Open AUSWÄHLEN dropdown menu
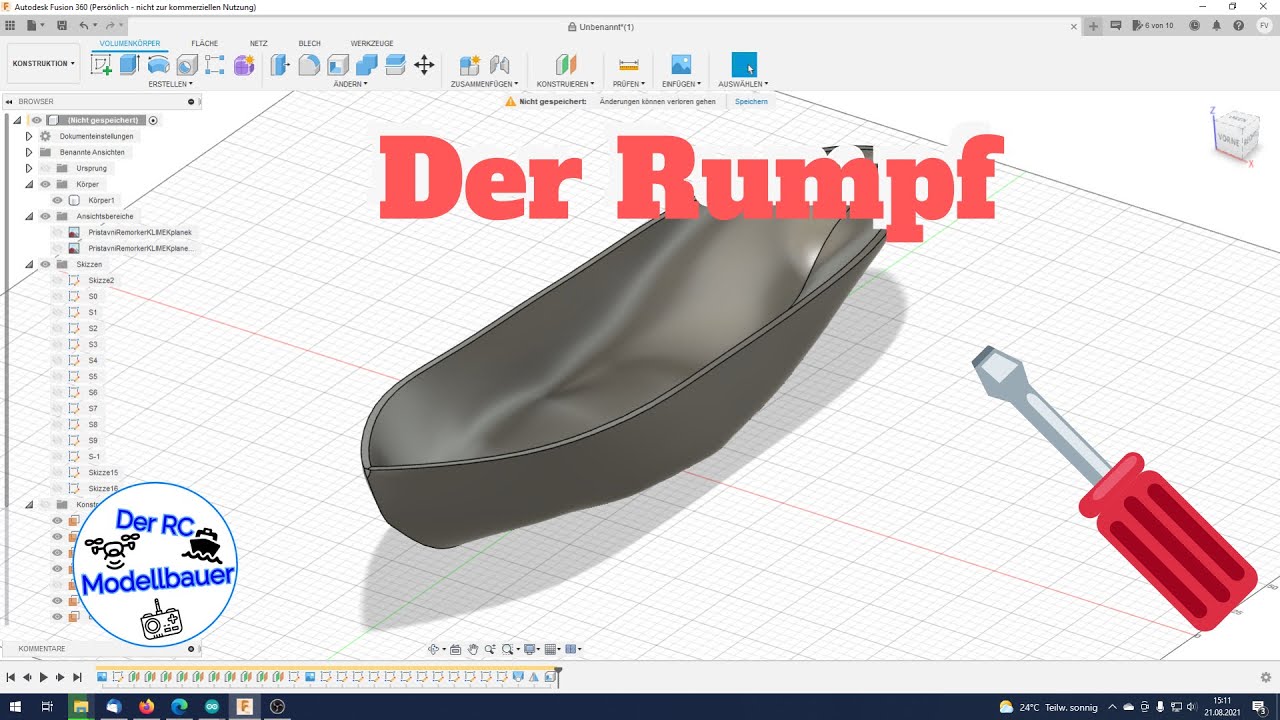The width and height of the screenshot is (1280, 720). pyautogui.click(x=744, y=84)
